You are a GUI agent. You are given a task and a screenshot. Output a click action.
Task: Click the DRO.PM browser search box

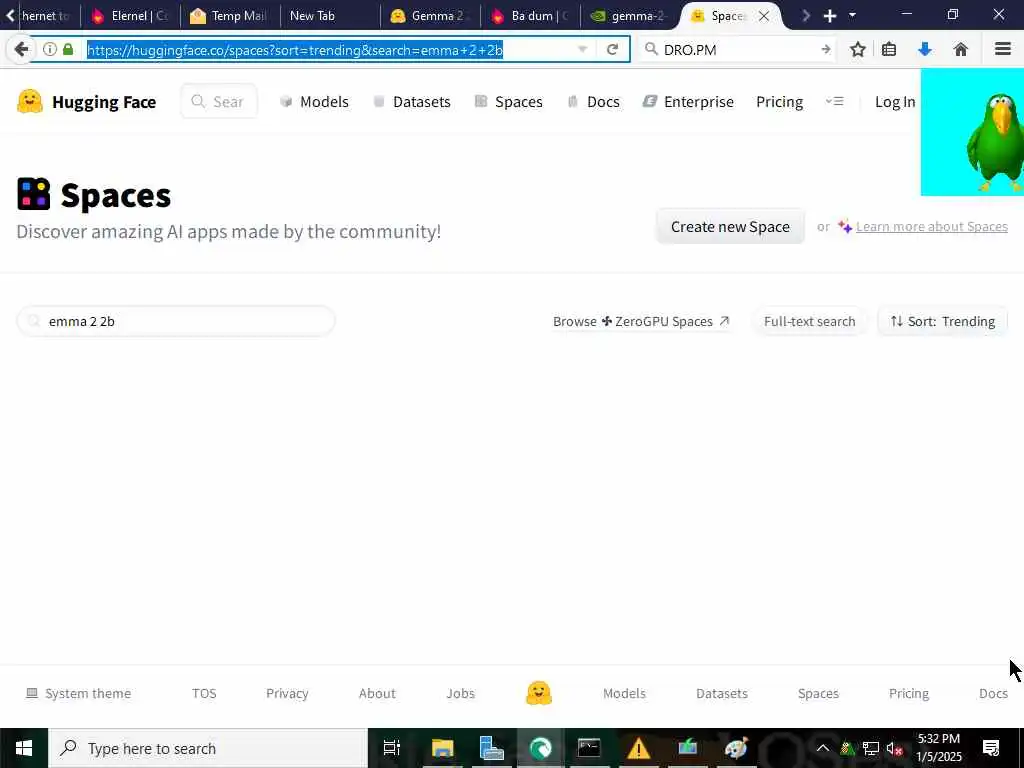pos(738,49)
